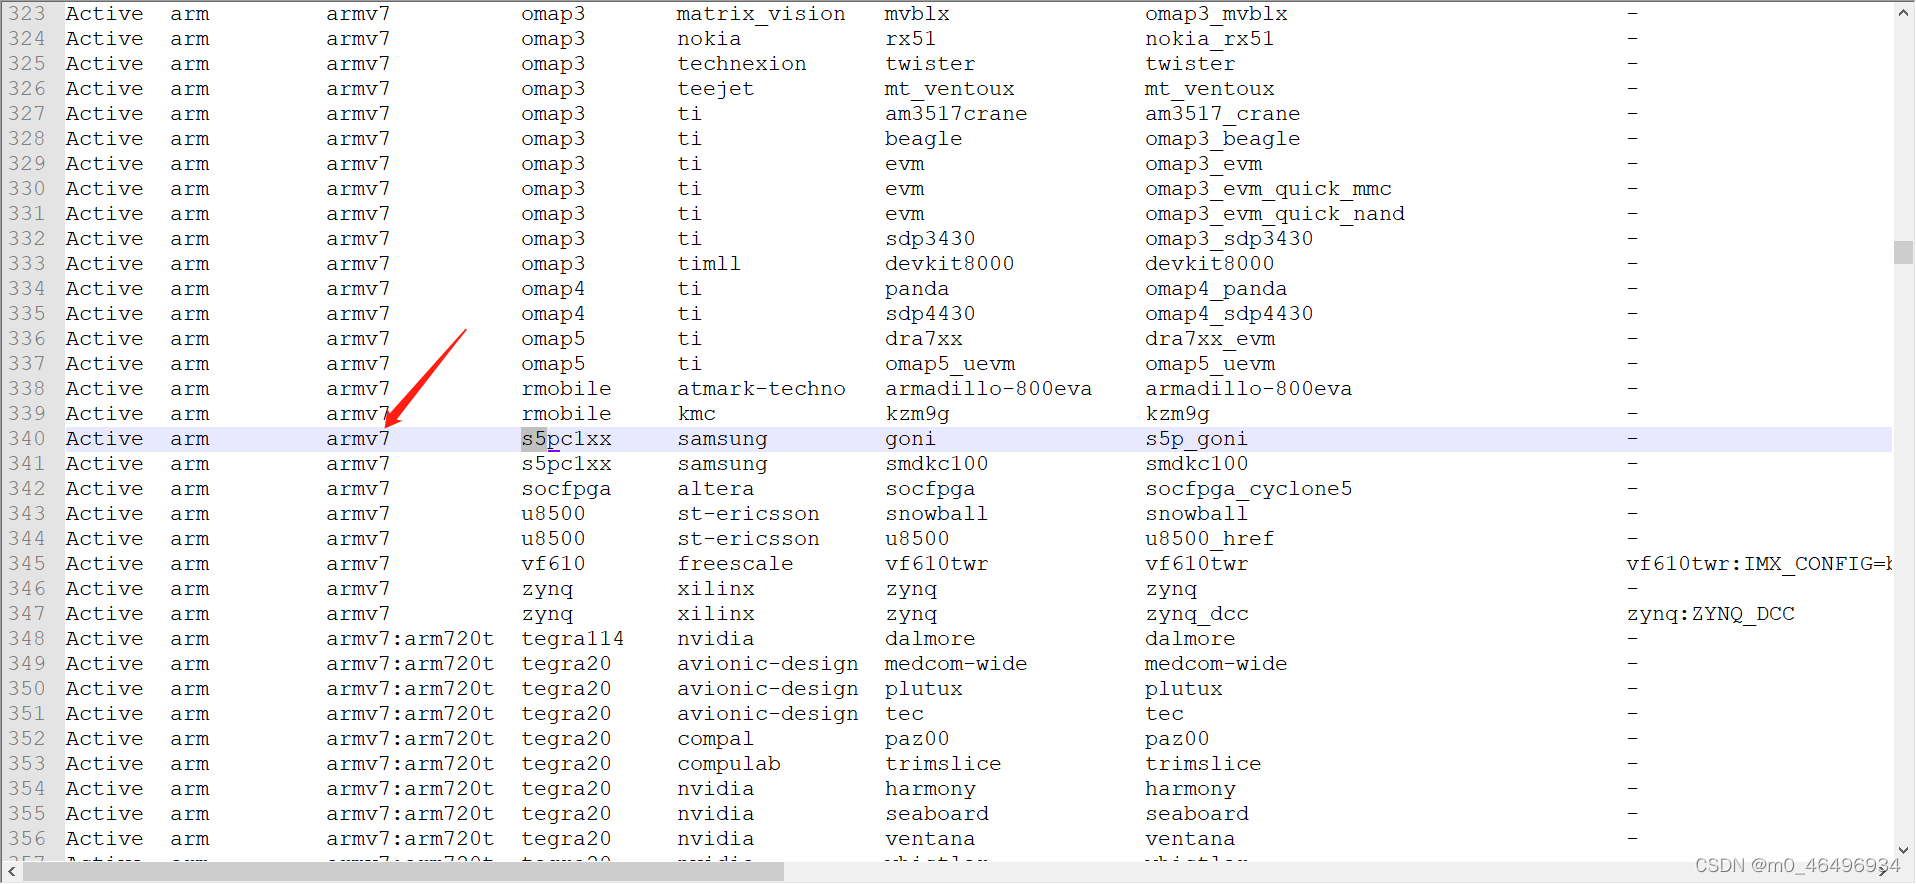The image size is (1916, 884).
Task: Click 'vf610' on line 345
Action: point(553,564)
